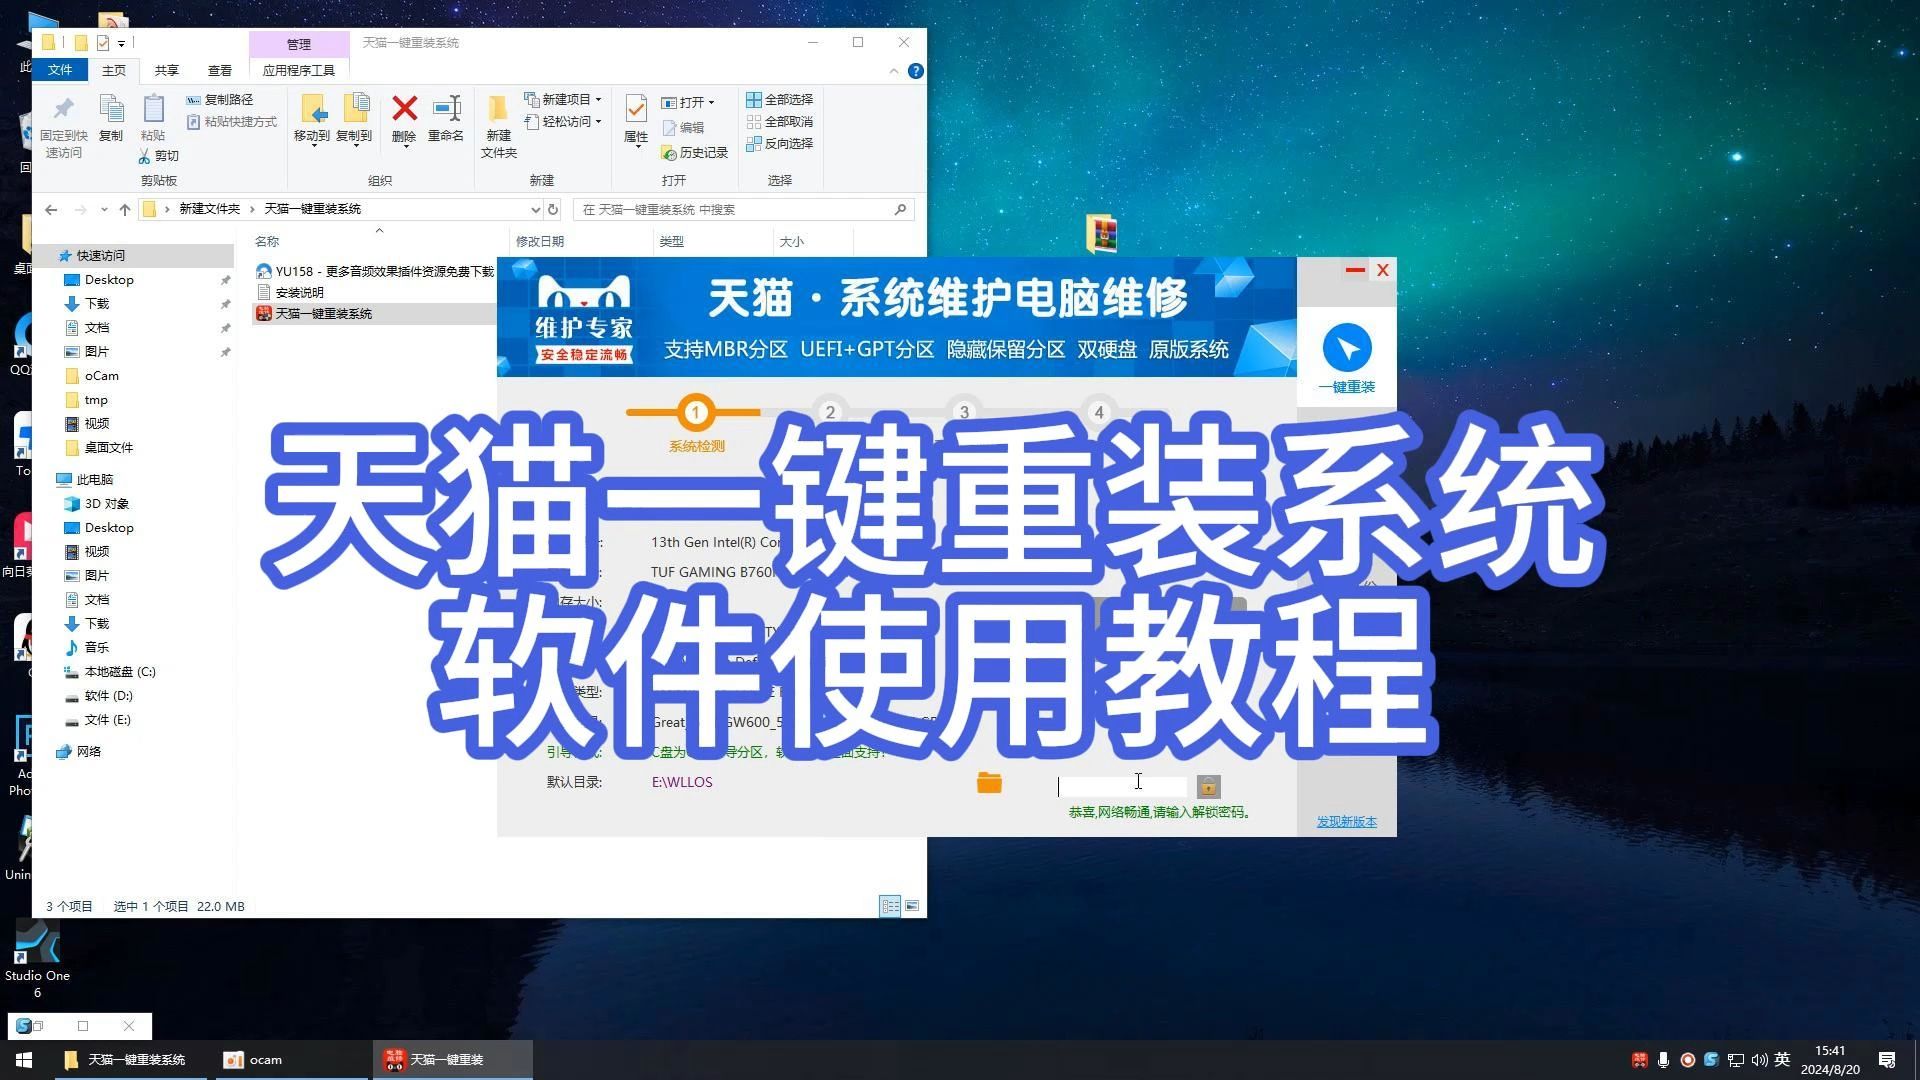
Task: Expand Easy access dropdown
Action: [x=598, y=122]
